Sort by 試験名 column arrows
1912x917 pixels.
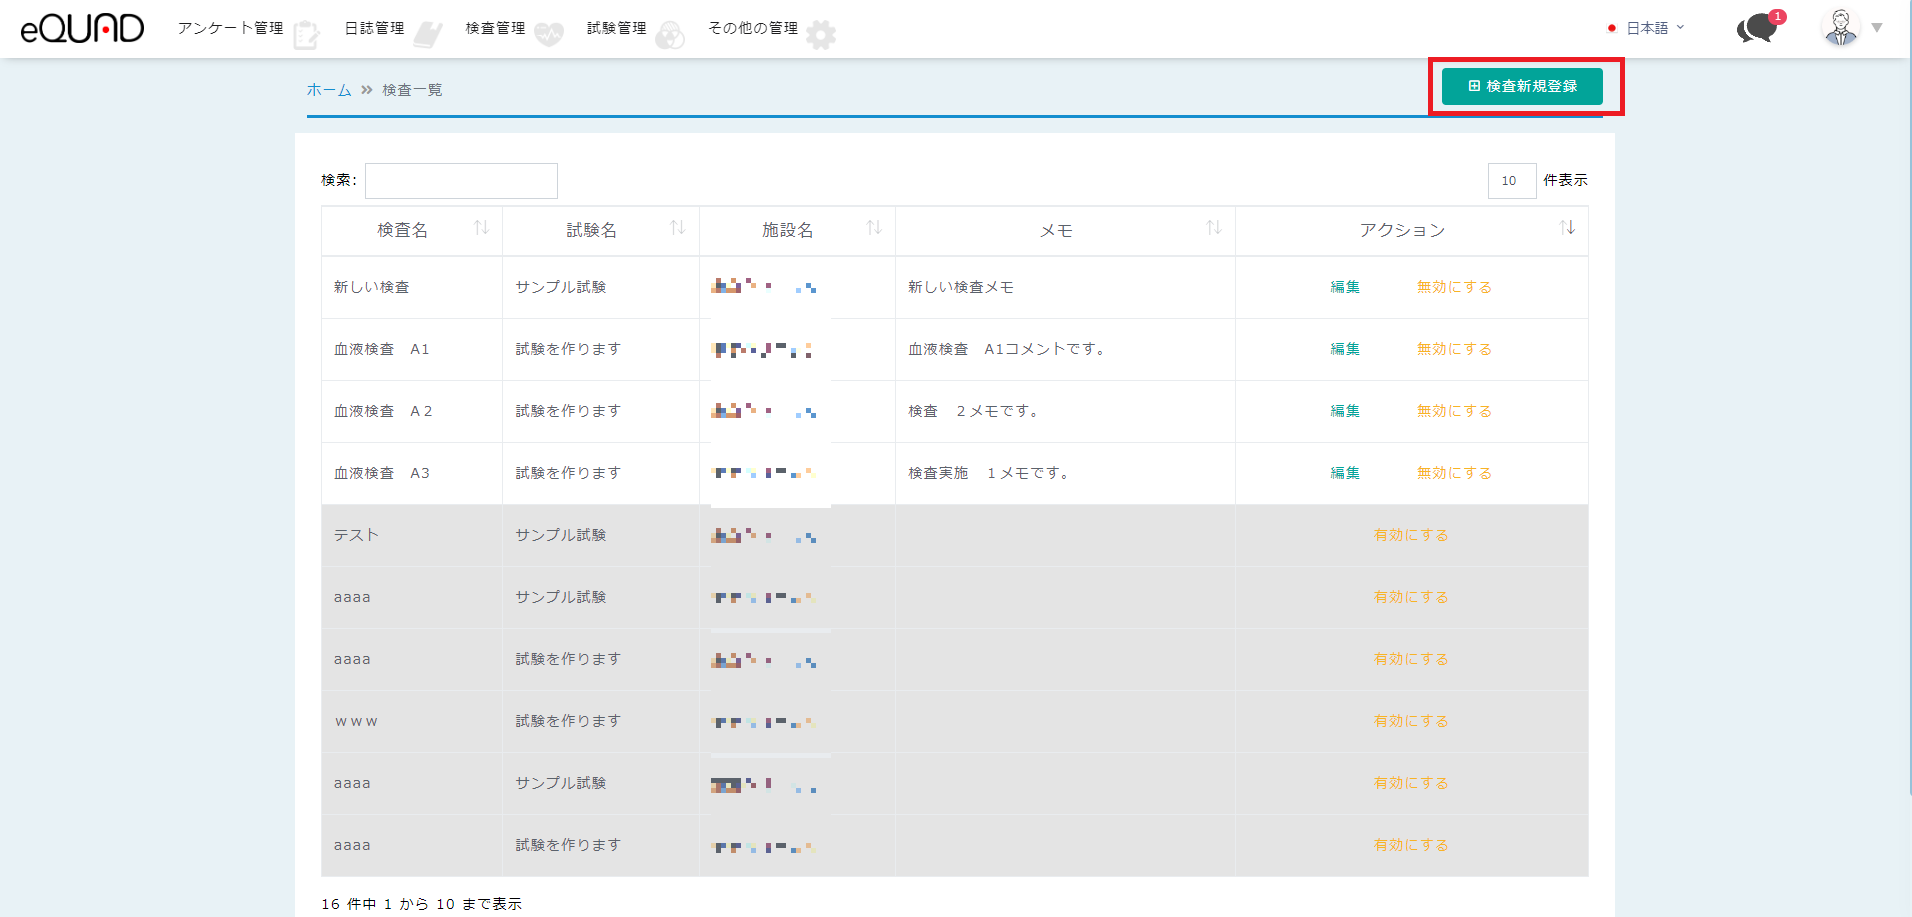click(x=677, y=228)
